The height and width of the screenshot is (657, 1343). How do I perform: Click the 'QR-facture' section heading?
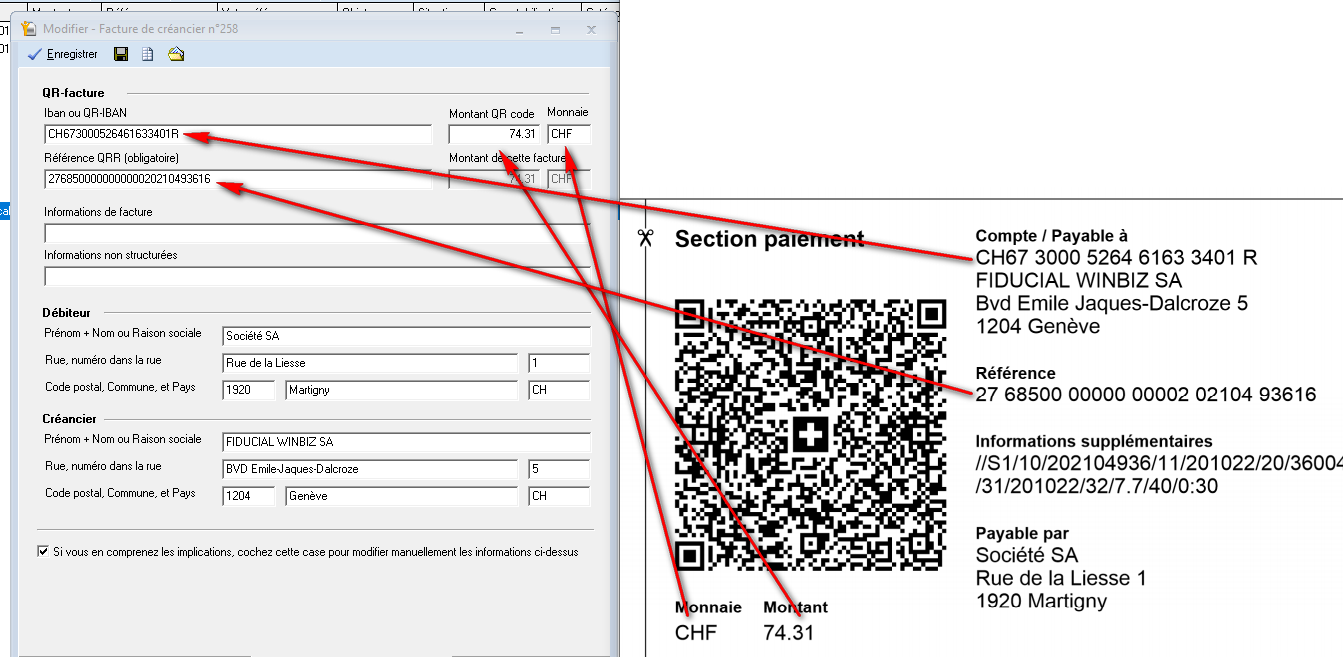[74, 93]
